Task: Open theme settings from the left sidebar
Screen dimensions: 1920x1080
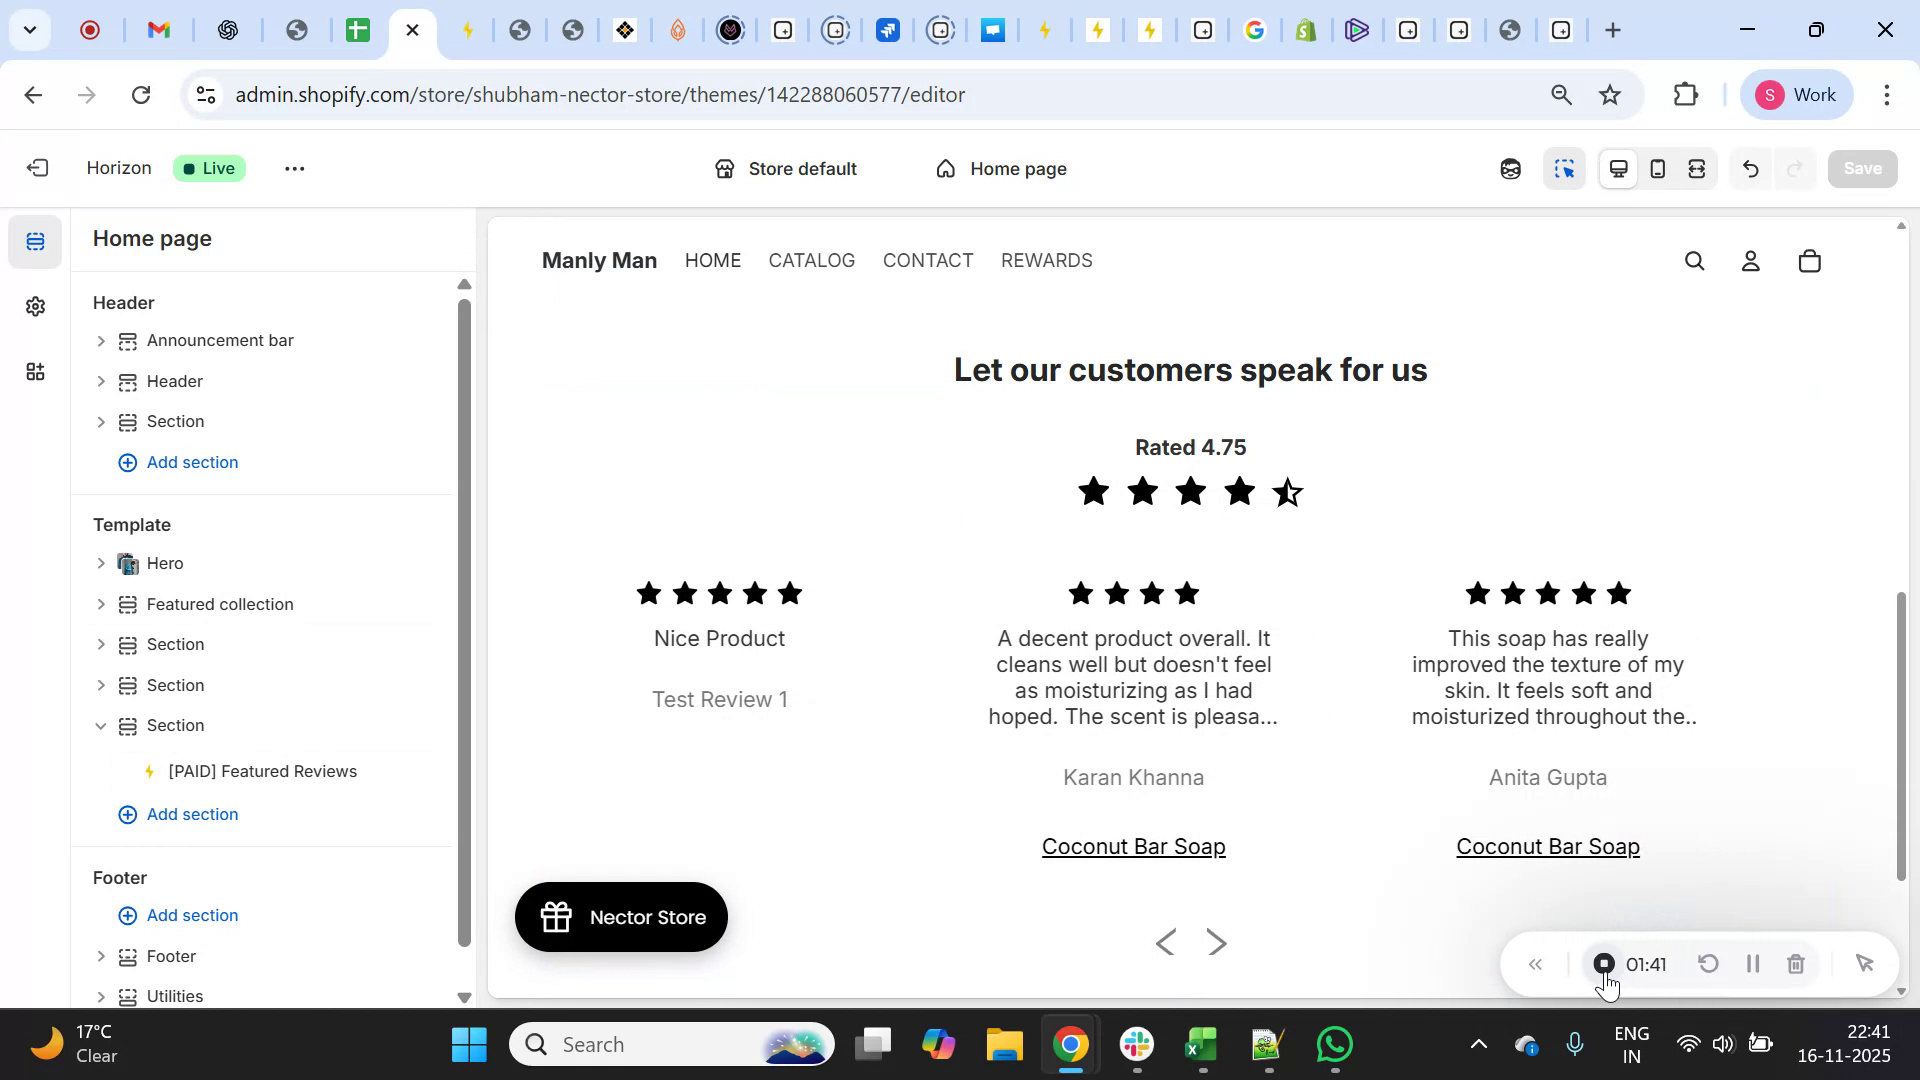Action: [x=36, y=307]
